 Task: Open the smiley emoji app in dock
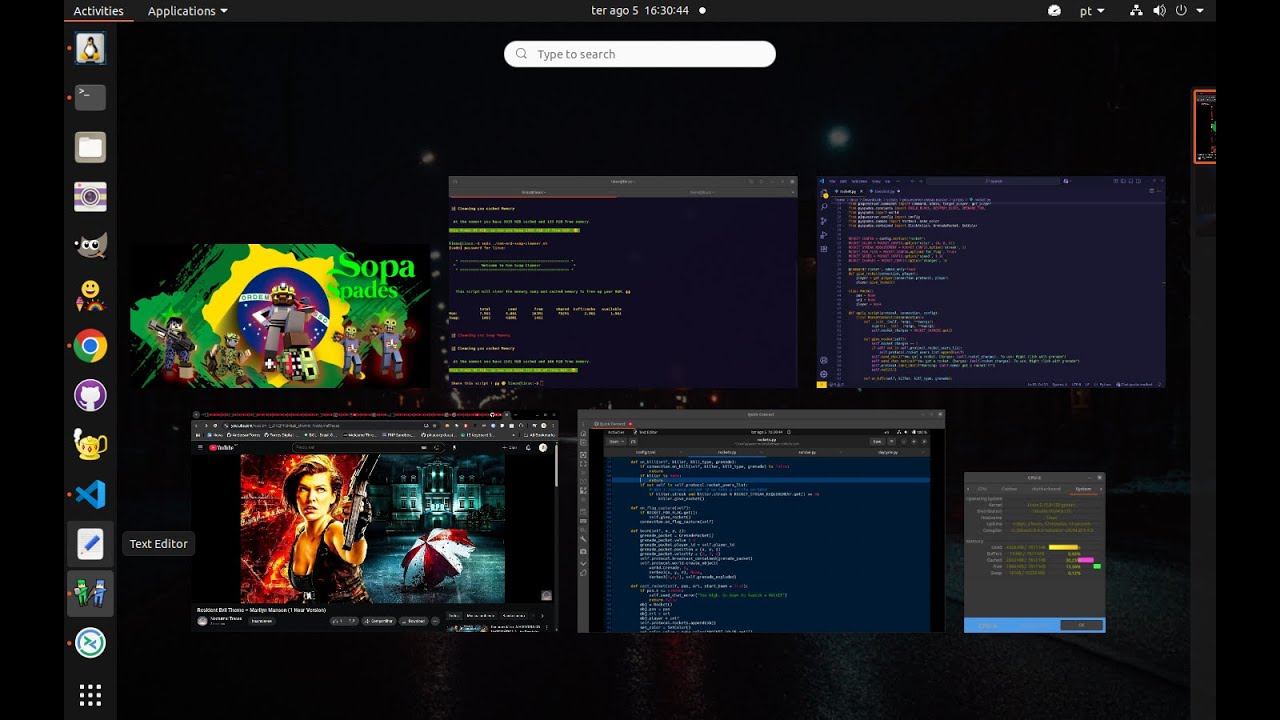coord(90,296)
